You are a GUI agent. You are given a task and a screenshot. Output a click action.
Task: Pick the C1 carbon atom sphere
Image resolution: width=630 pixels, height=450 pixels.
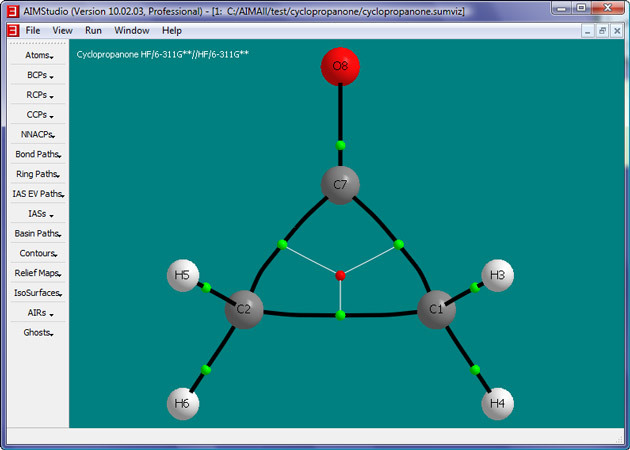click(x=436, y=310)
